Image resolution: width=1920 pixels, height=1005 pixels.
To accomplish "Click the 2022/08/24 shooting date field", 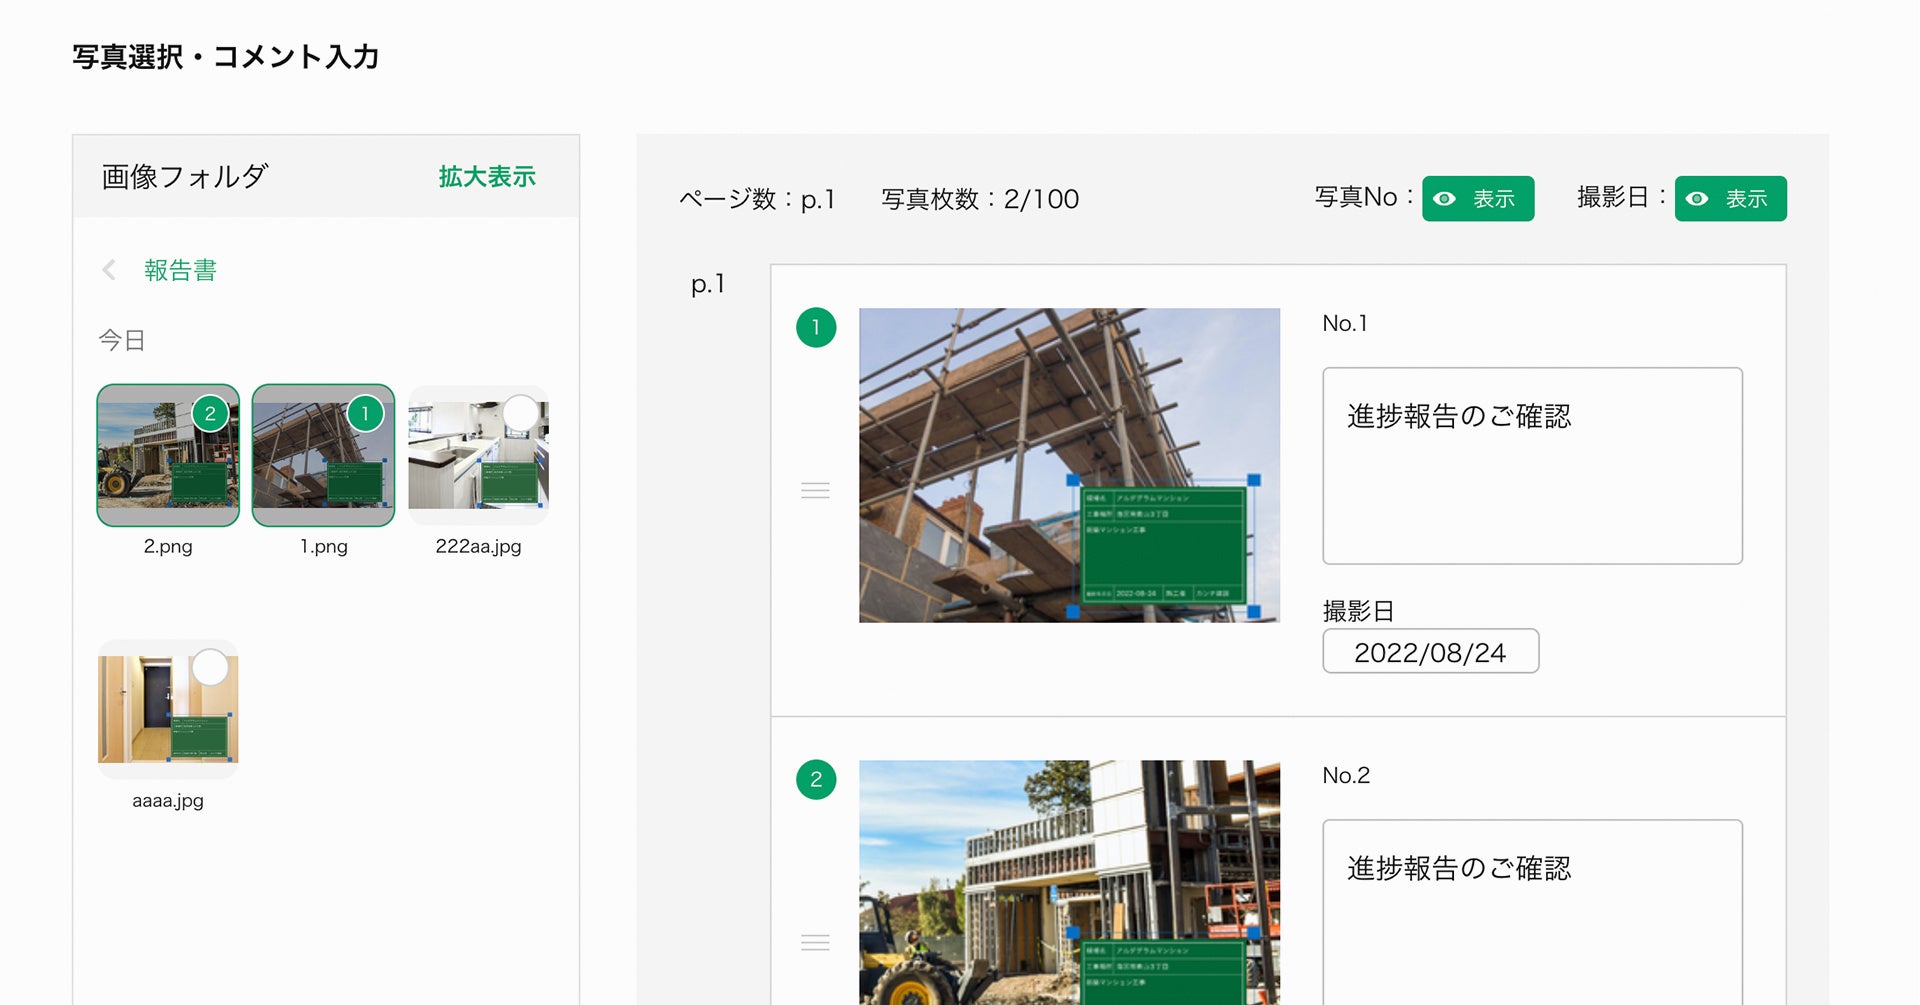I will point(1430,651).
